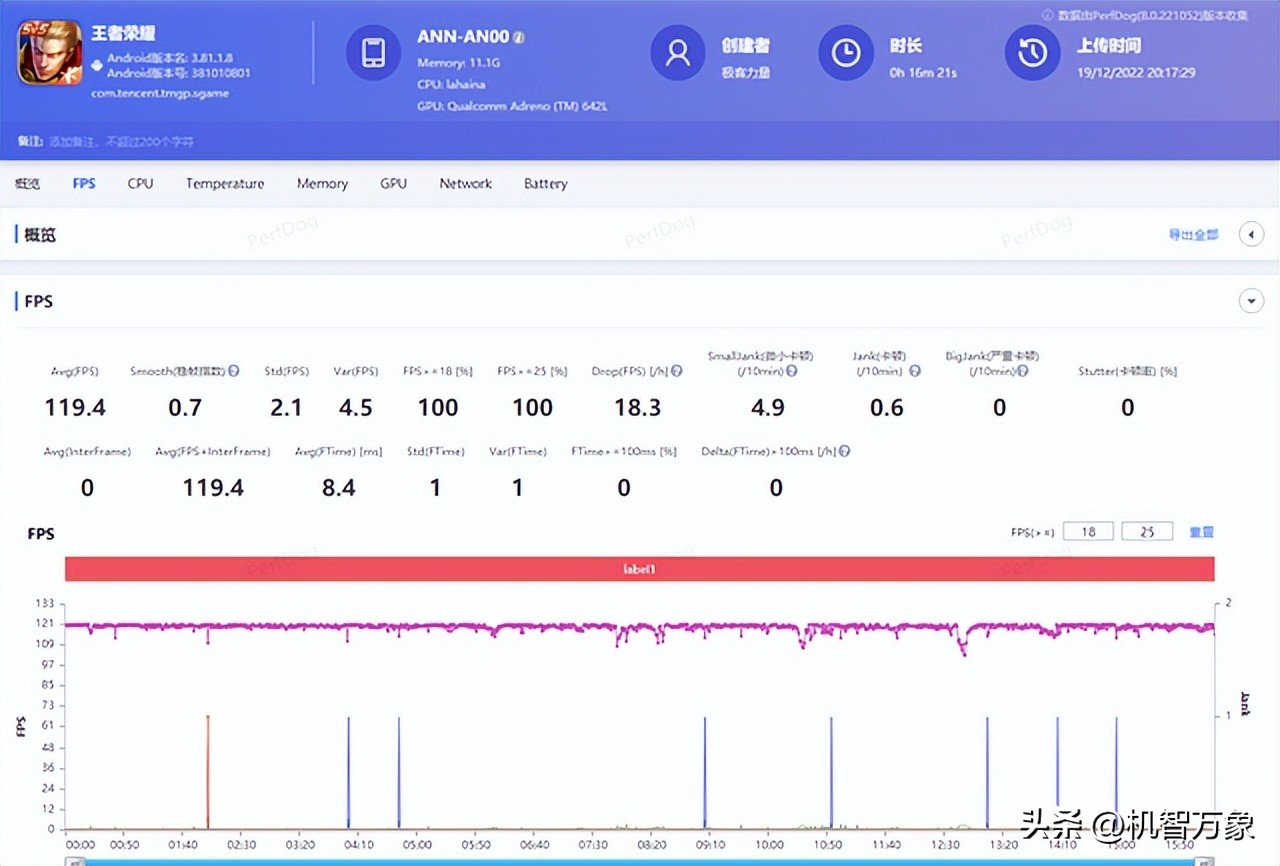Click the help icon beside SmallJank
The width and height of the screenshot is (1280, 866).
point(791,371)
